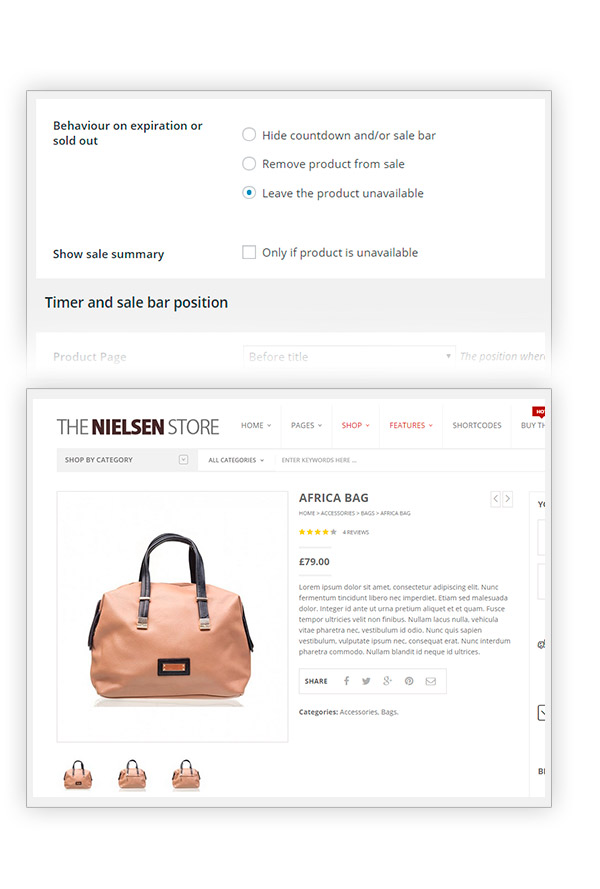Select Remove product from sale option

(x=249, y=164)
